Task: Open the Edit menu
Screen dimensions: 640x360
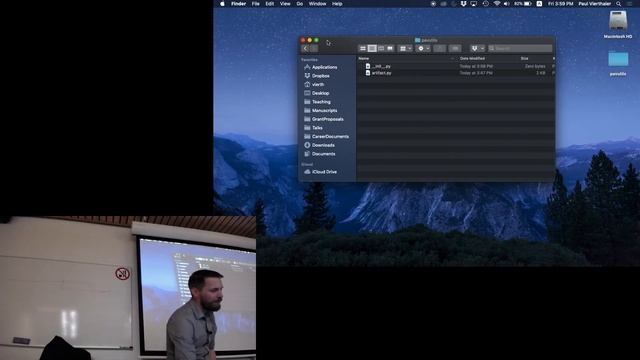Action: click(269, 4)
